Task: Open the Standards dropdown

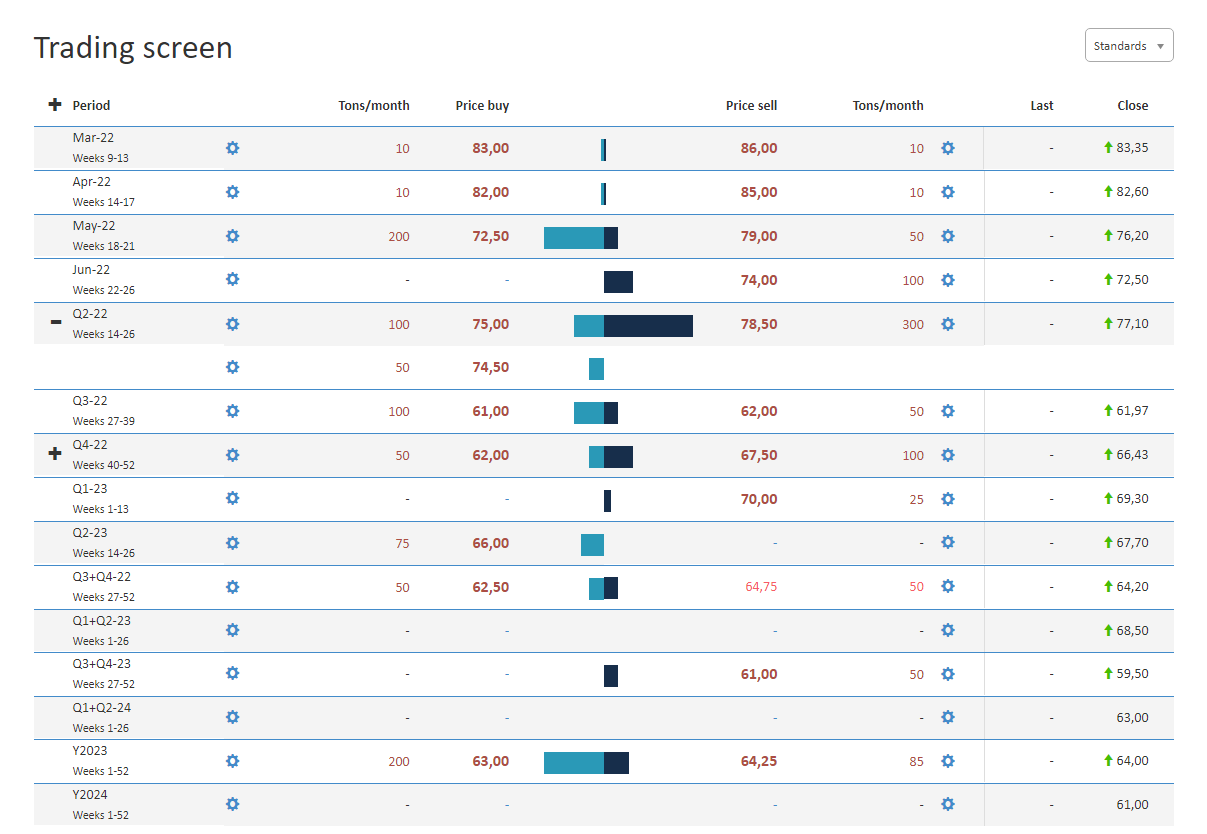Action: (x=1129, y=45)
